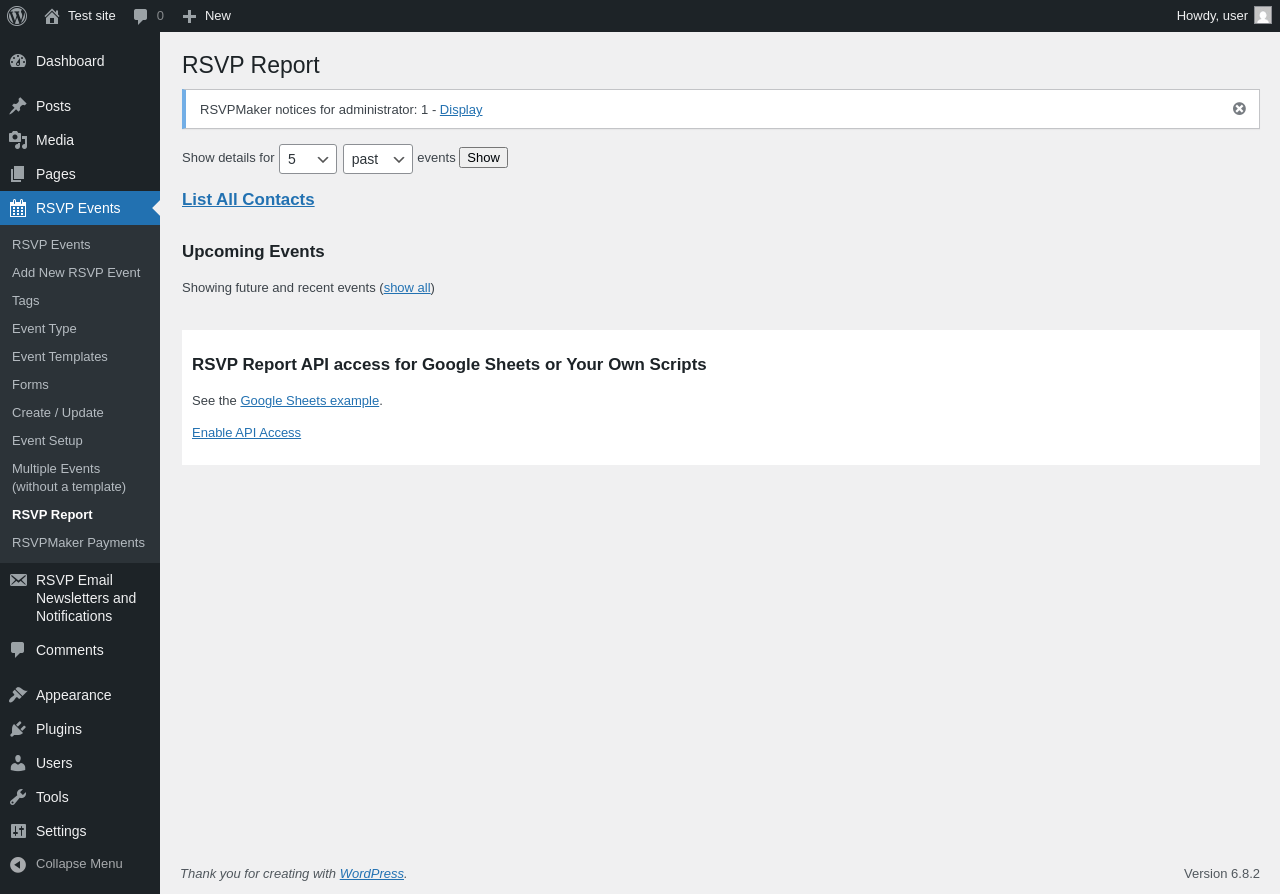Open Event Templates submenu item

click(60, 356)
